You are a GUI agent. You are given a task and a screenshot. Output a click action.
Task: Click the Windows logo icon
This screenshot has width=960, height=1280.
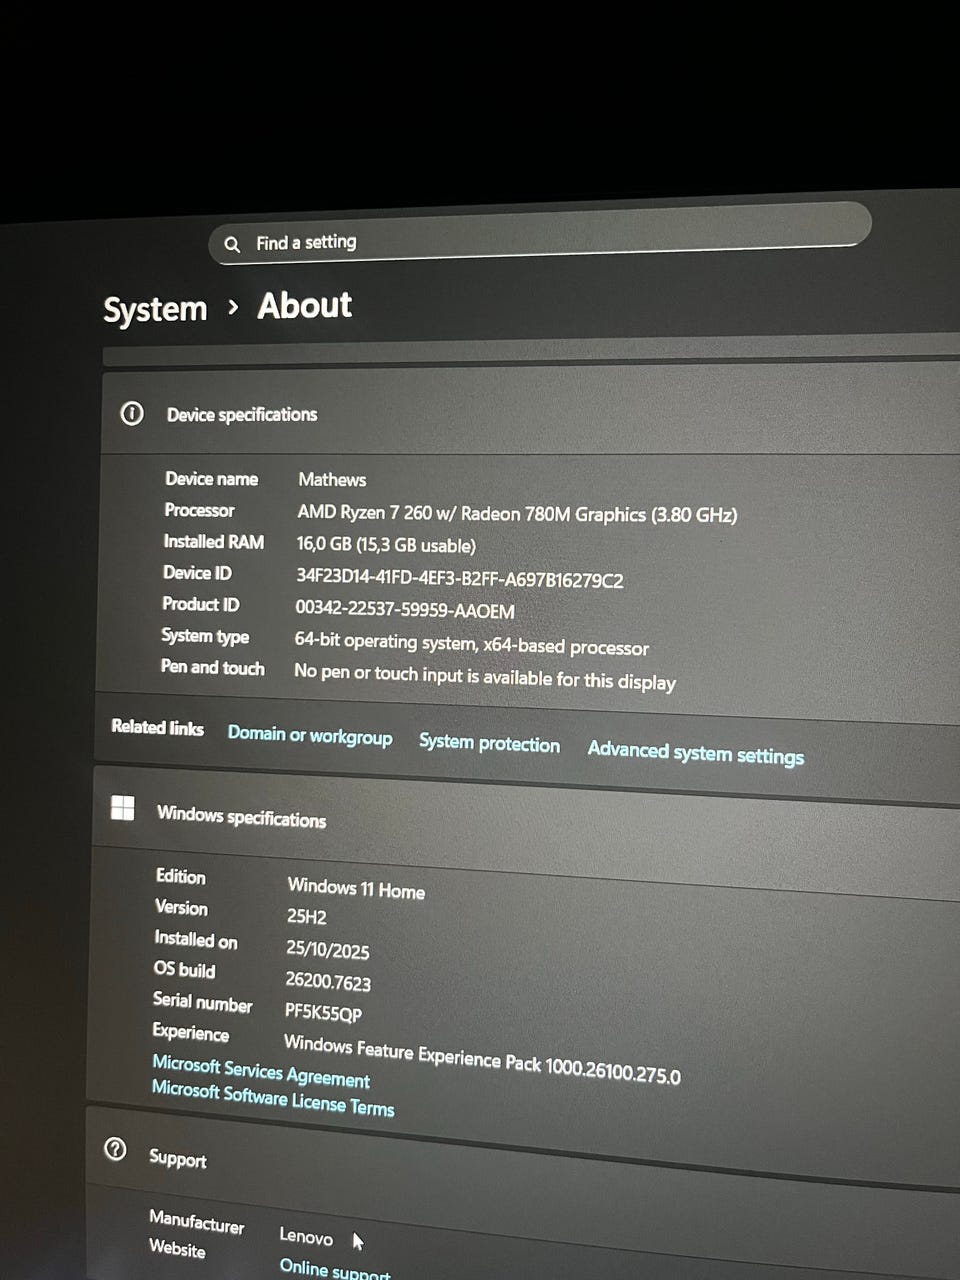[122, 808]
